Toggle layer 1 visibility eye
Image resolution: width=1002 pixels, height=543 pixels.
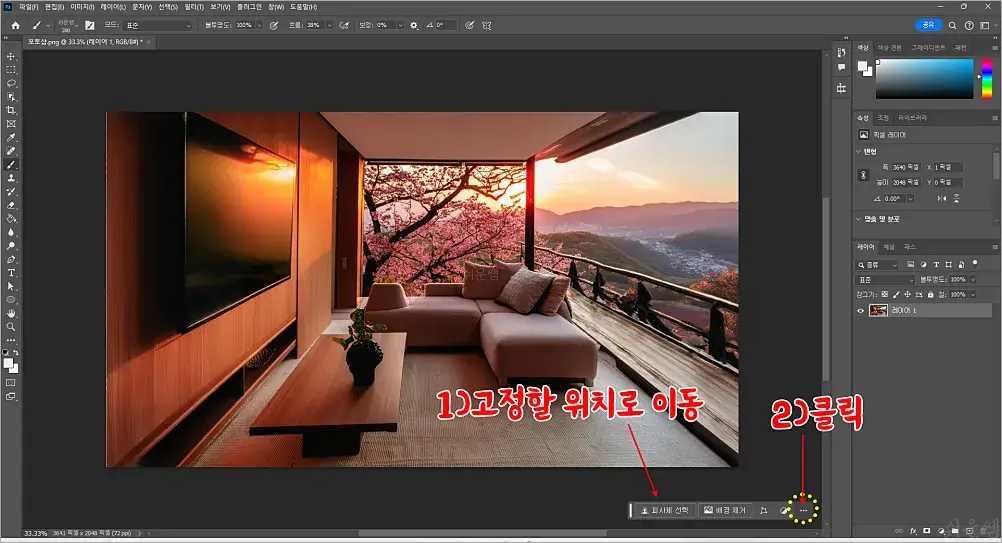point(860,310)
